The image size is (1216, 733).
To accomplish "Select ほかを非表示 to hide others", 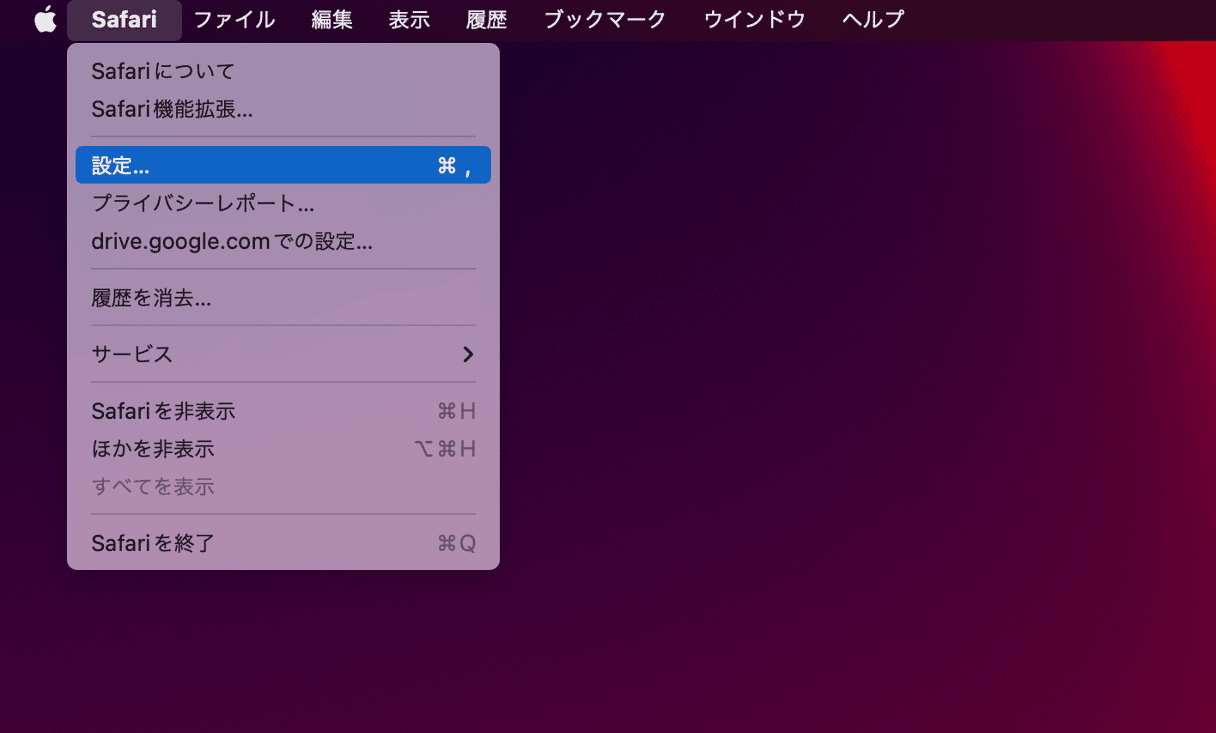I will pyautogui.click(x=153, y=449).
